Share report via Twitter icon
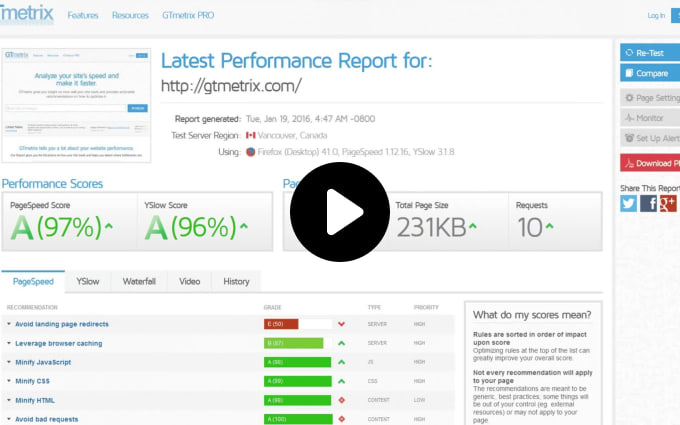The image size is (680, 425). click(628, 203)
